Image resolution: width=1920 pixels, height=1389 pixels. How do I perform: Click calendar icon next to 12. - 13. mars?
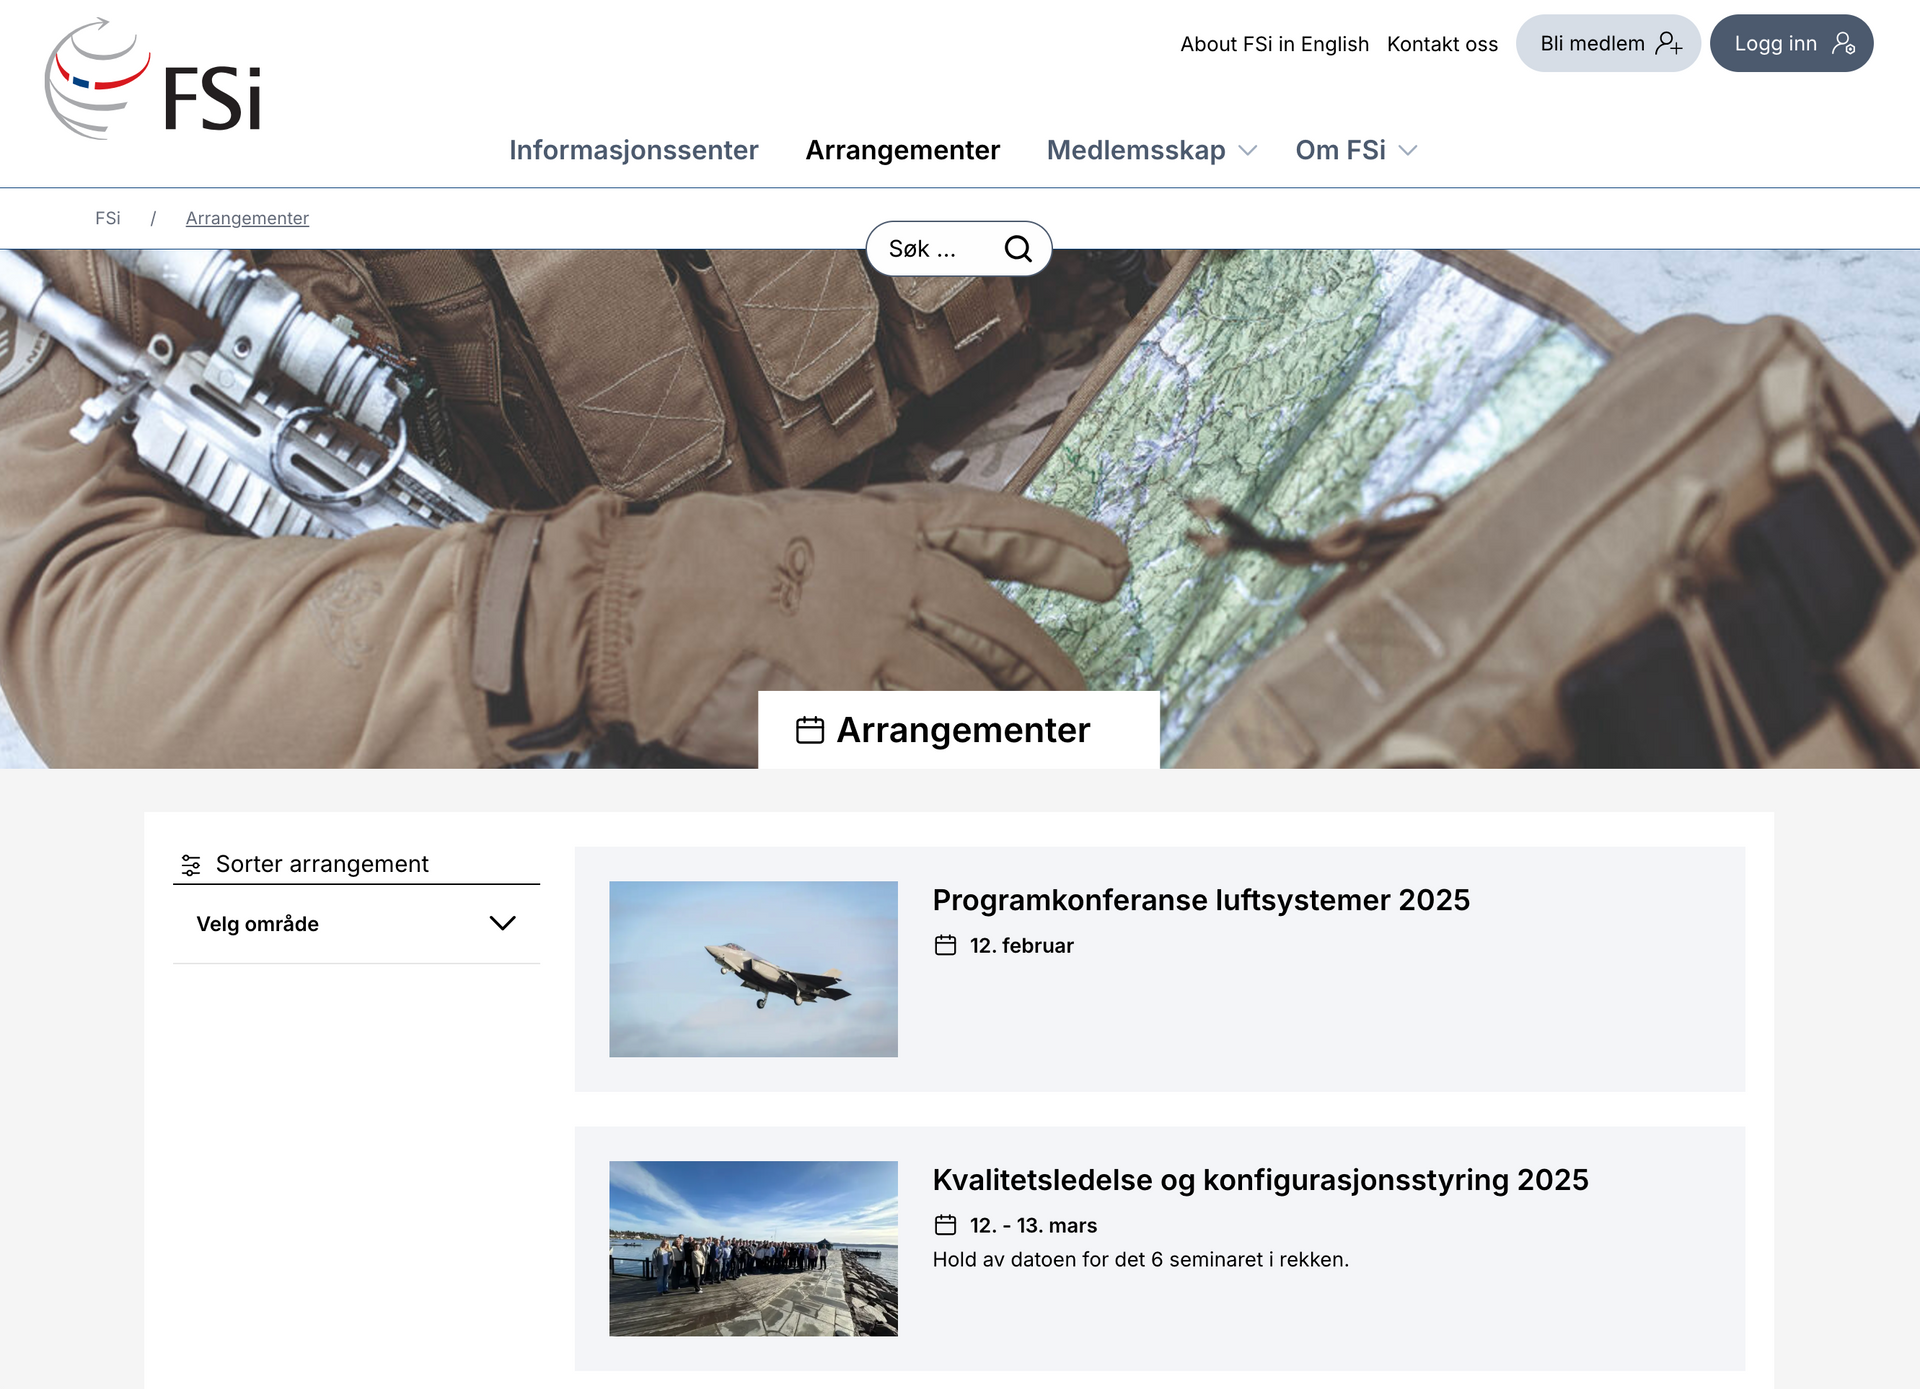945,1225
